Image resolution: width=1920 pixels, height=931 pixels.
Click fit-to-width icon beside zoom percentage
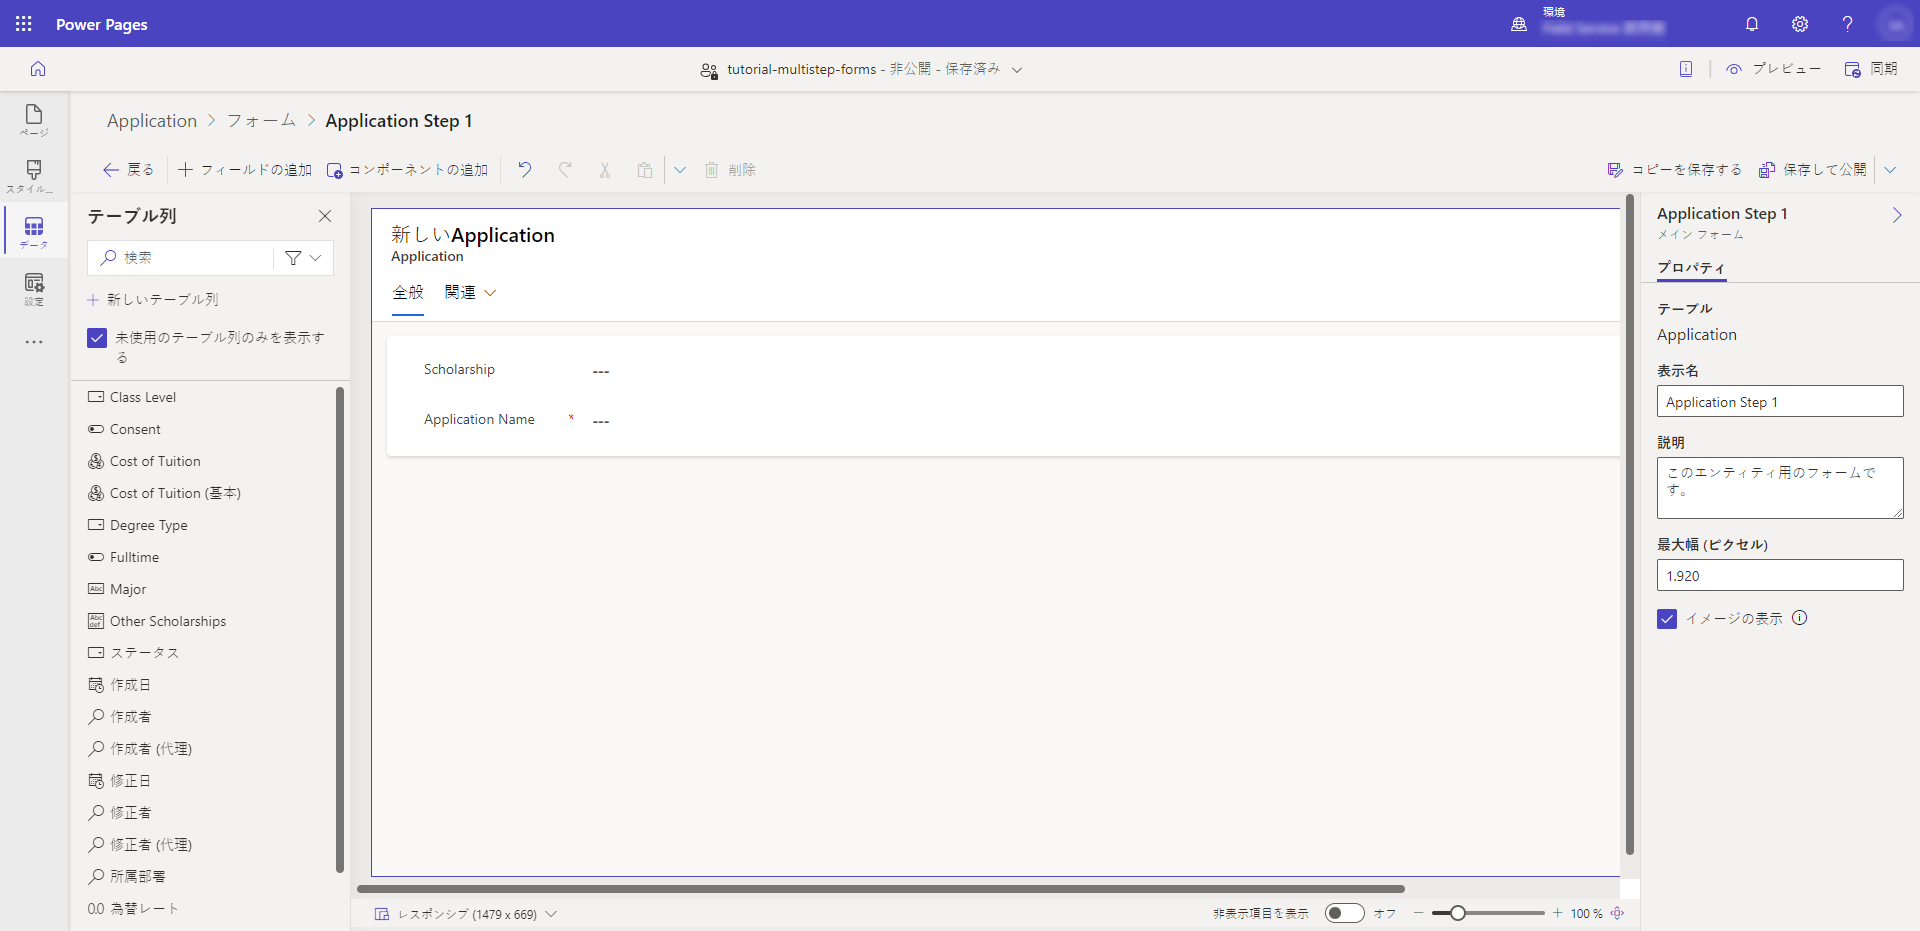[1617, 913]
